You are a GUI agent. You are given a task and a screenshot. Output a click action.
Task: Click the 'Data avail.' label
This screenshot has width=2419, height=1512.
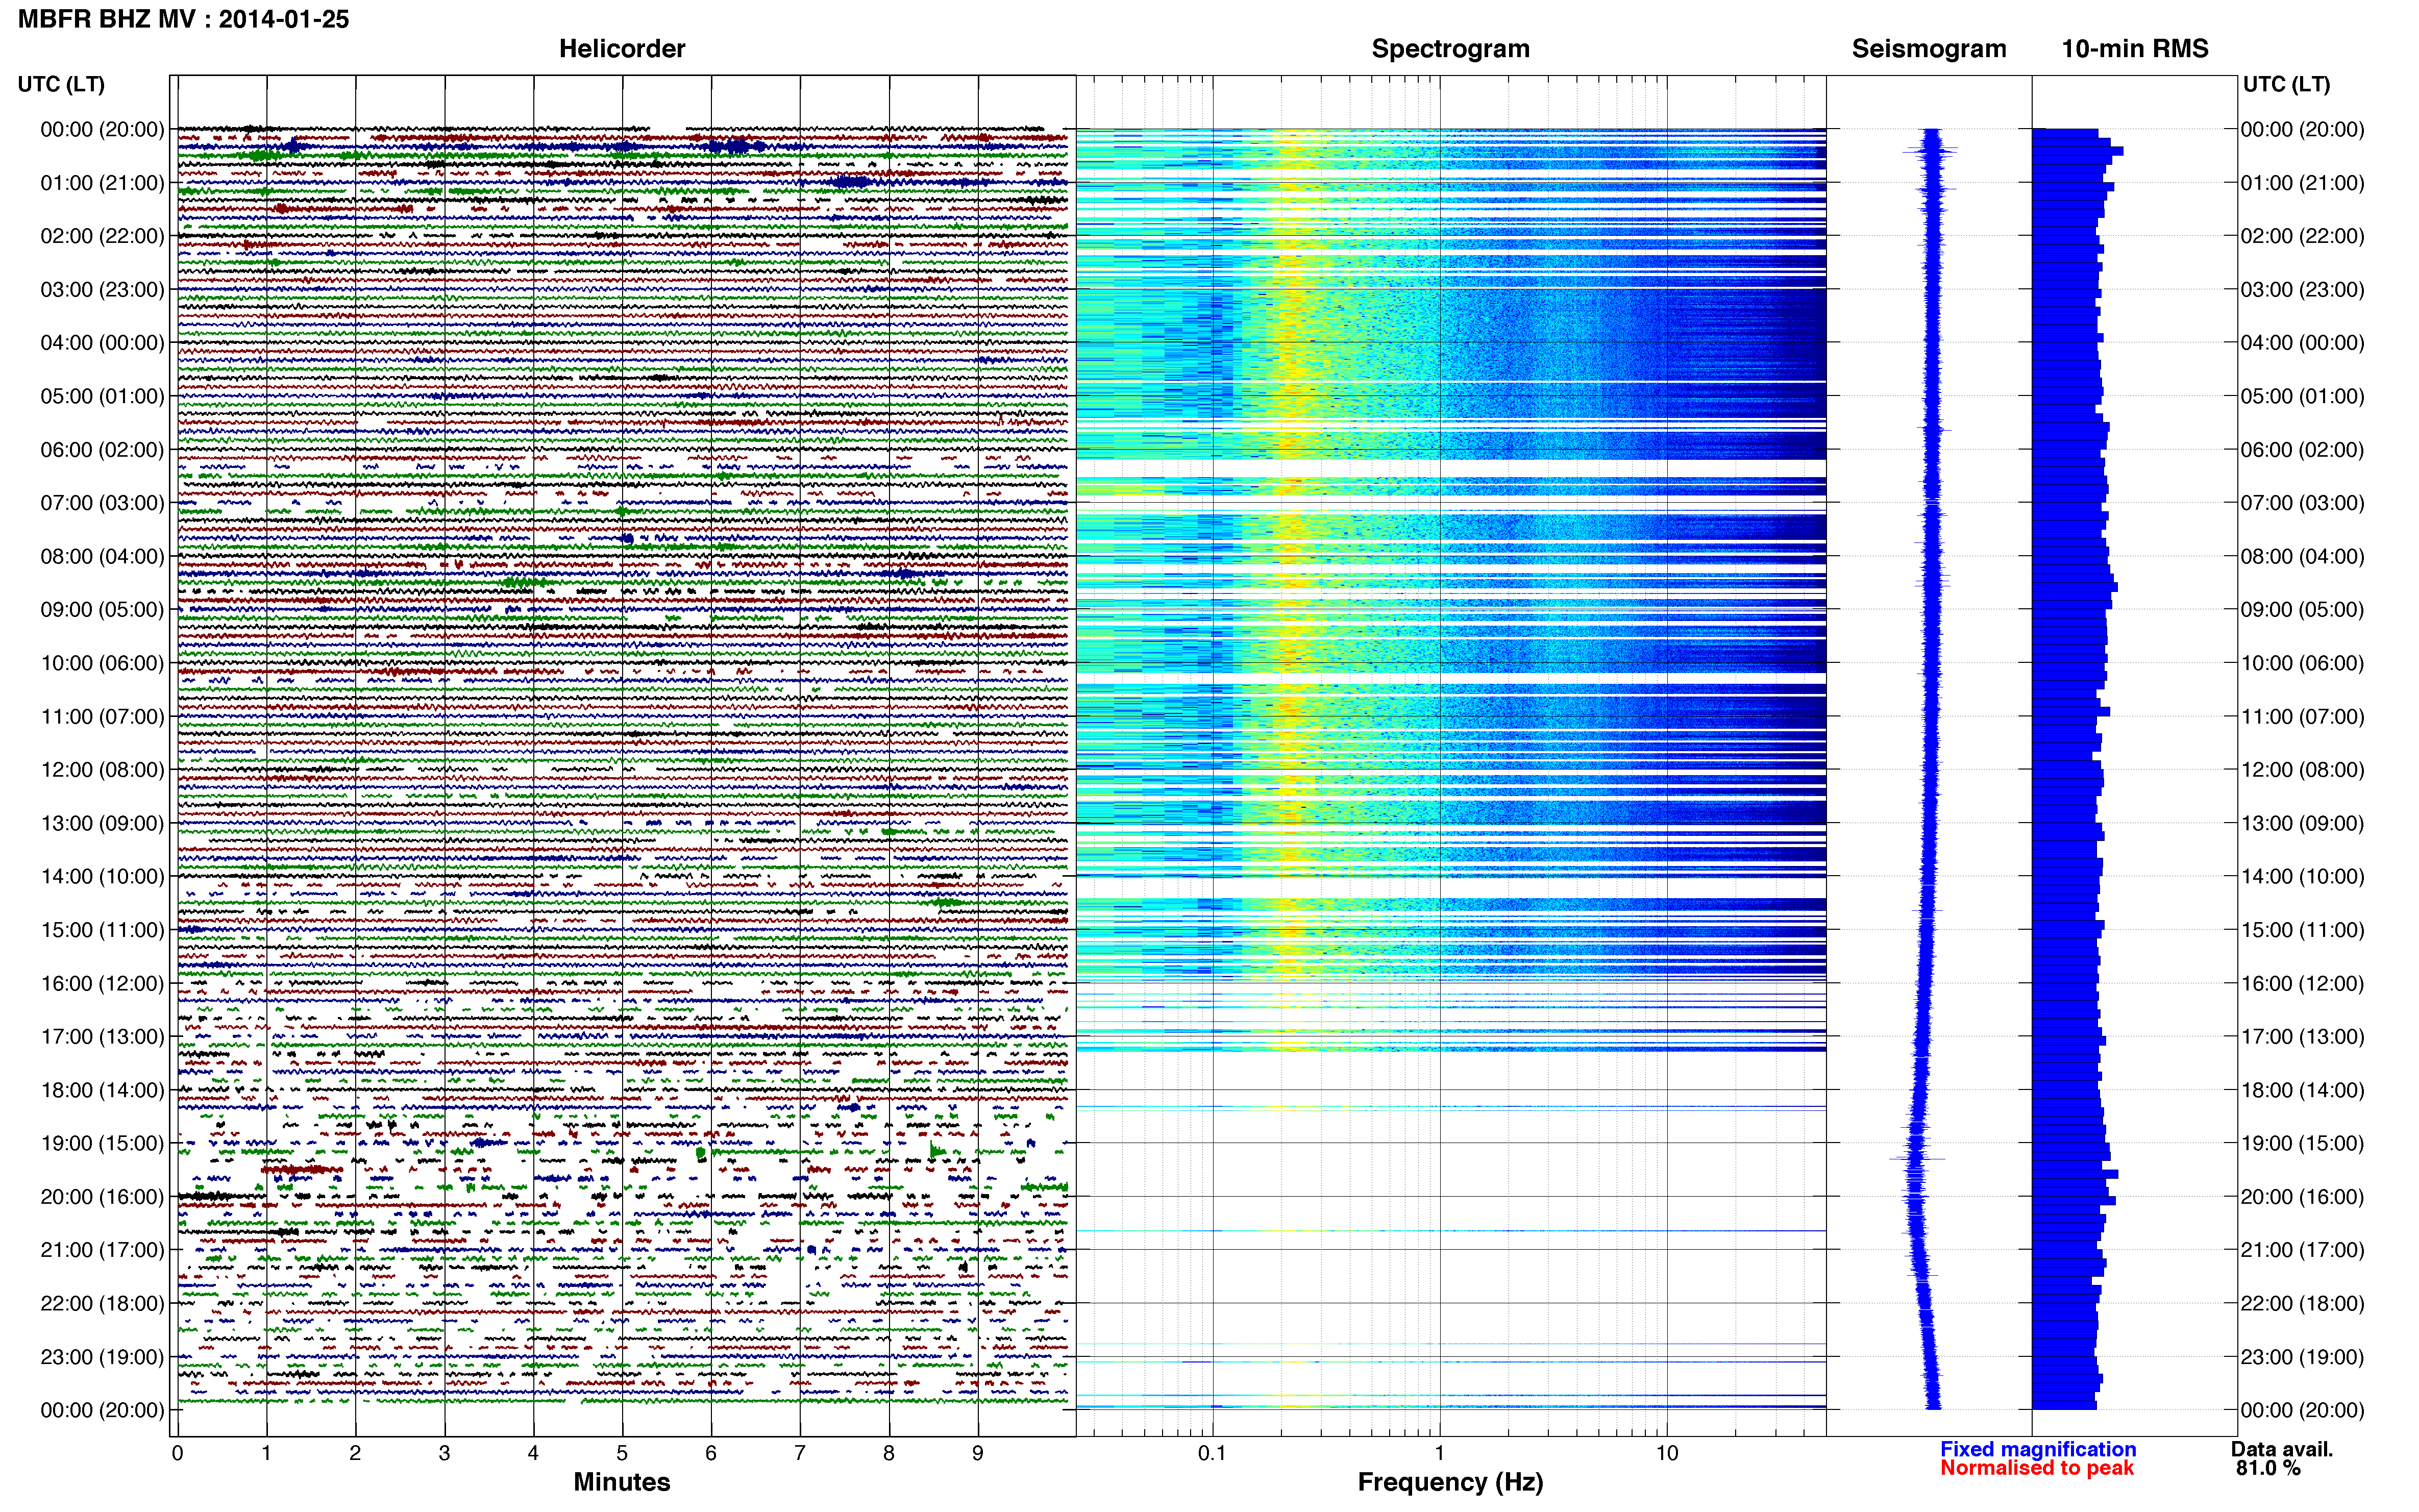(x=2282, y=1449)
